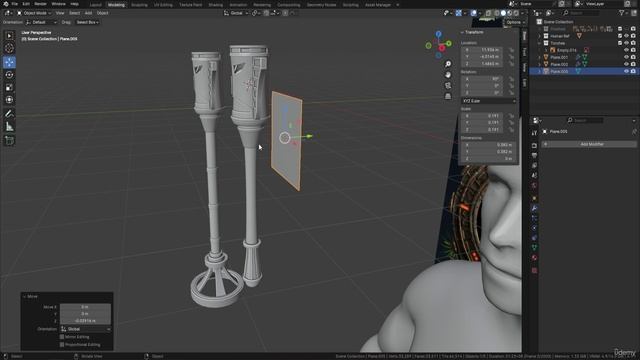Open the Modifiers wrench properties tab
The image size is (640, 360).
pos(534,208)
